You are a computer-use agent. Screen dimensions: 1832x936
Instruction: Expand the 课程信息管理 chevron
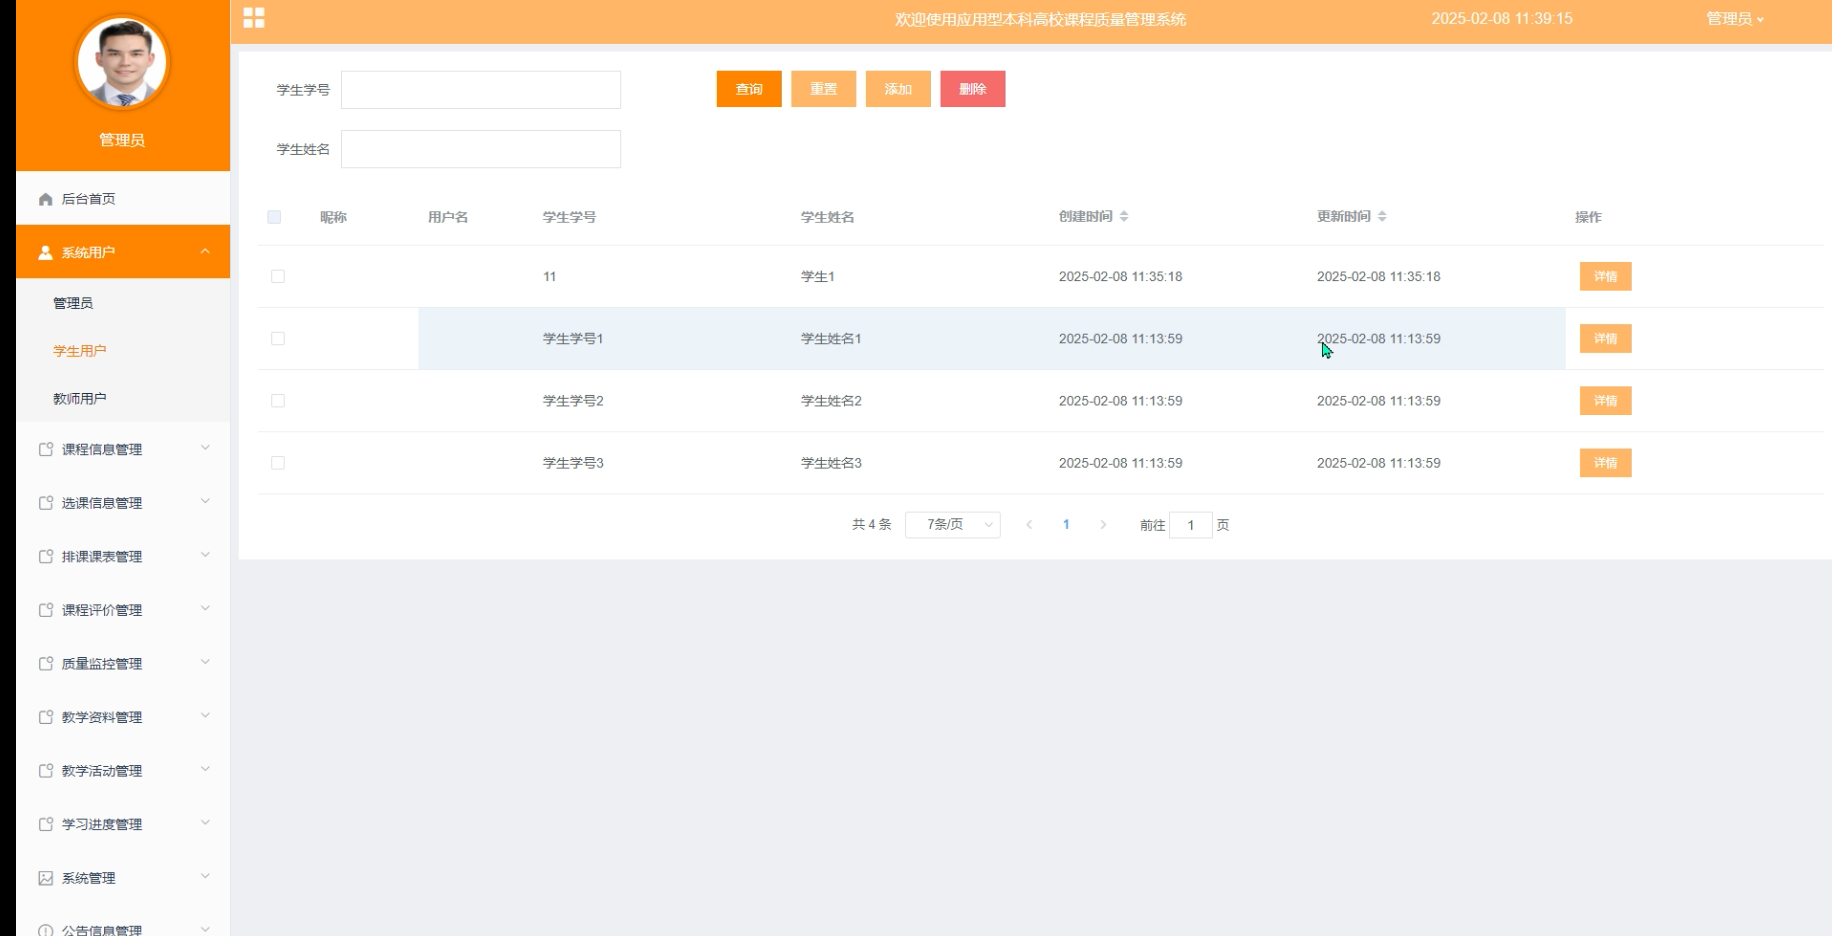click(x=205, y=448)
